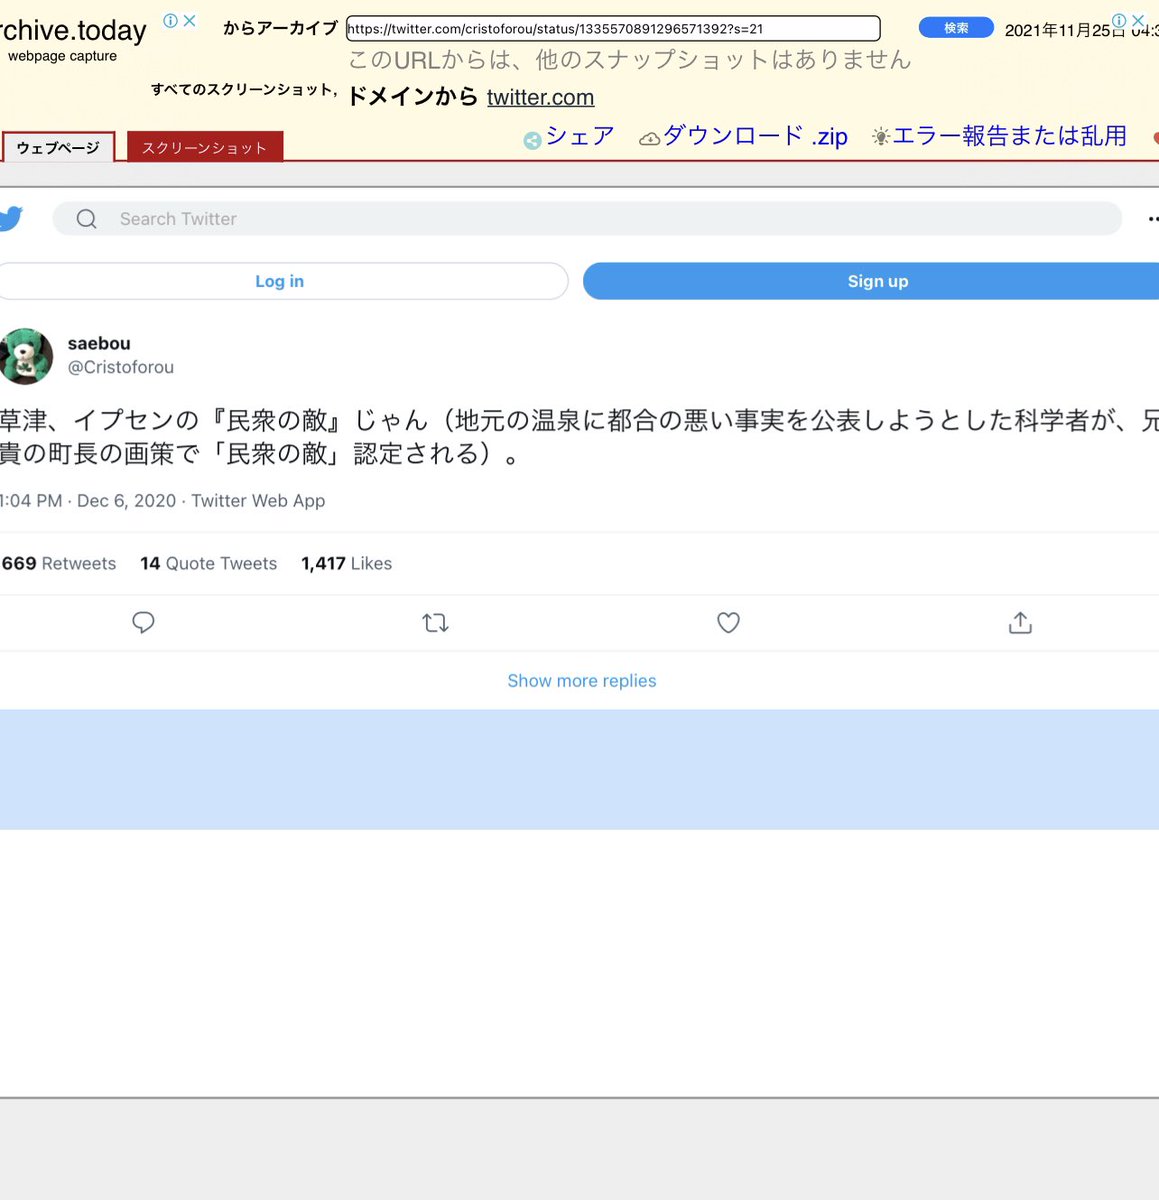
Task: Close the ad next to archive.today
Action: pyautogui.click(x=189, y=20)
